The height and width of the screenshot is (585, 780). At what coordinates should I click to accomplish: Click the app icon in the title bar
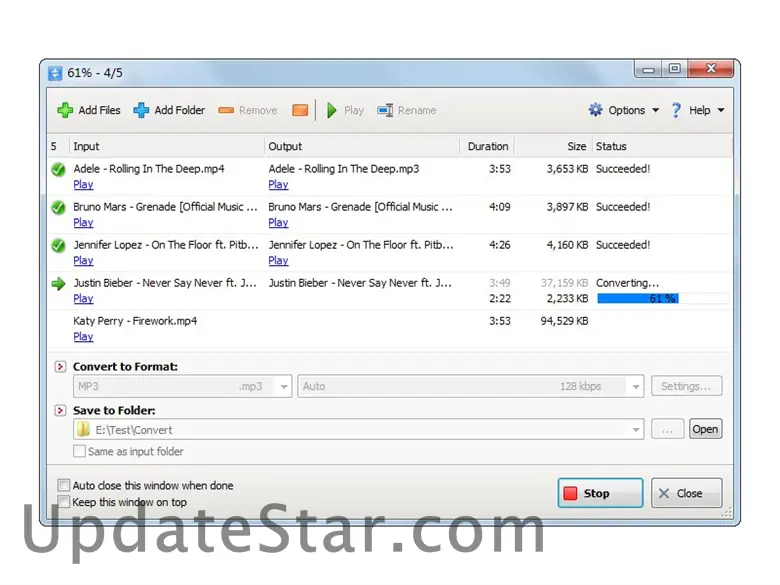click(x=55, y=73)
